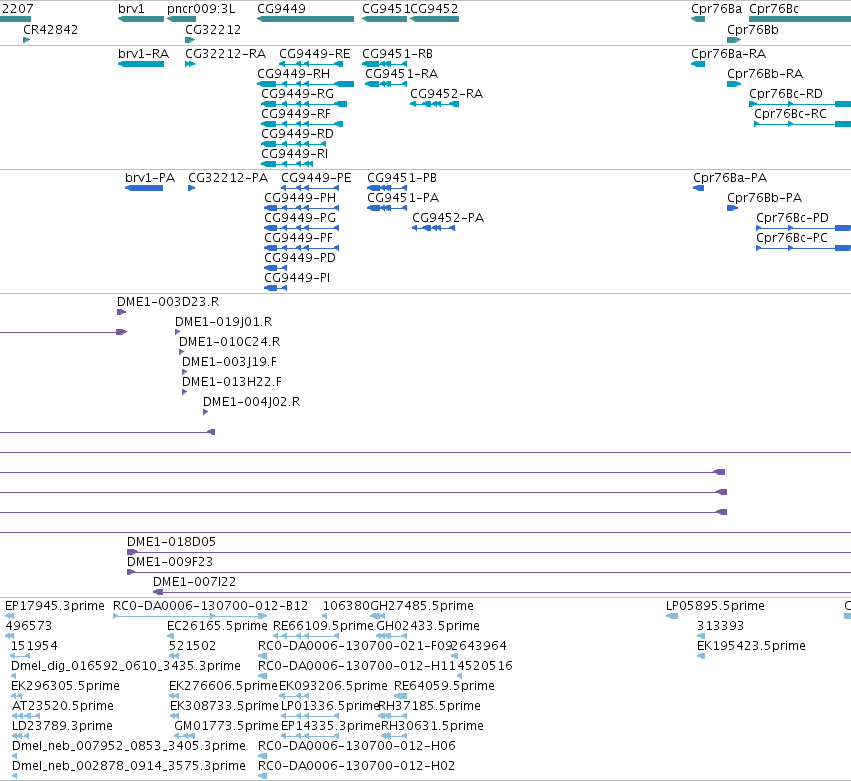The image size is (851, 781).
Task: Select protein CG9452-PA
Action: (x=448, y=218)
